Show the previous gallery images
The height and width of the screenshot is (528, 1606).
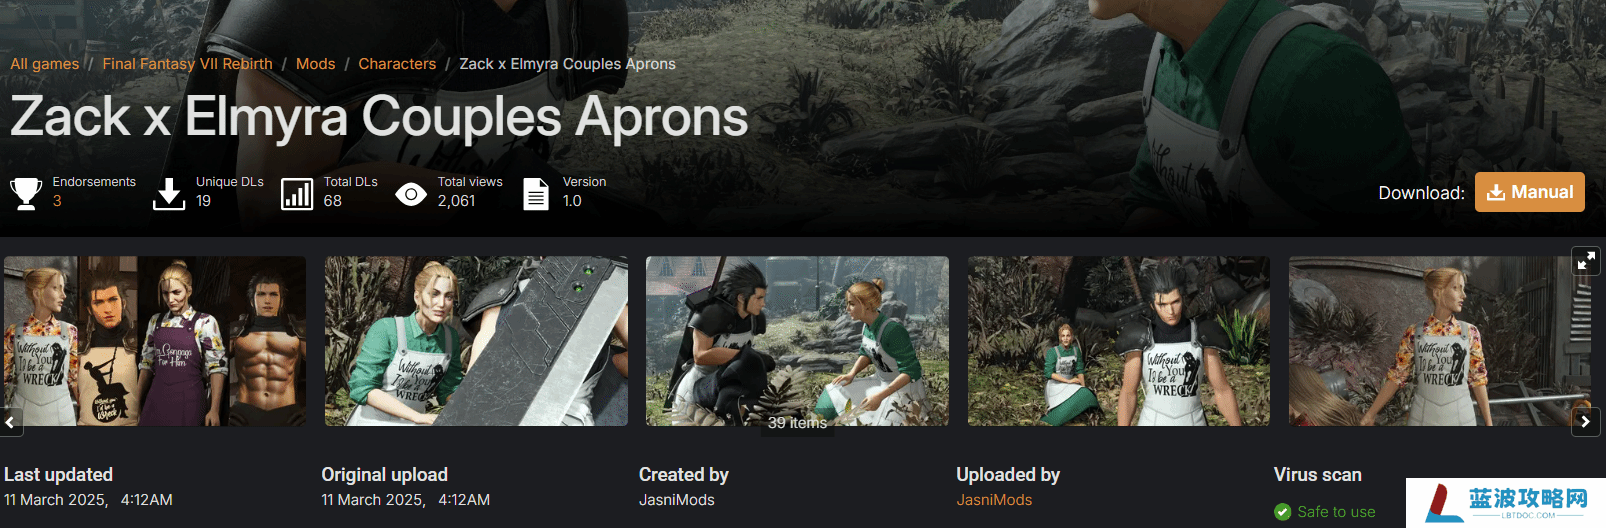[x=10, y=422]
